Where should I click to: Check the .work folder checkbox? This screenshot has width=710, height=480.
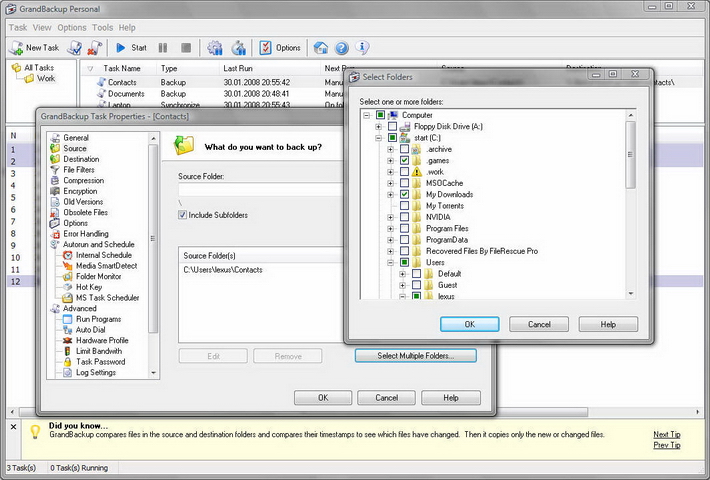tap(404, 172)
